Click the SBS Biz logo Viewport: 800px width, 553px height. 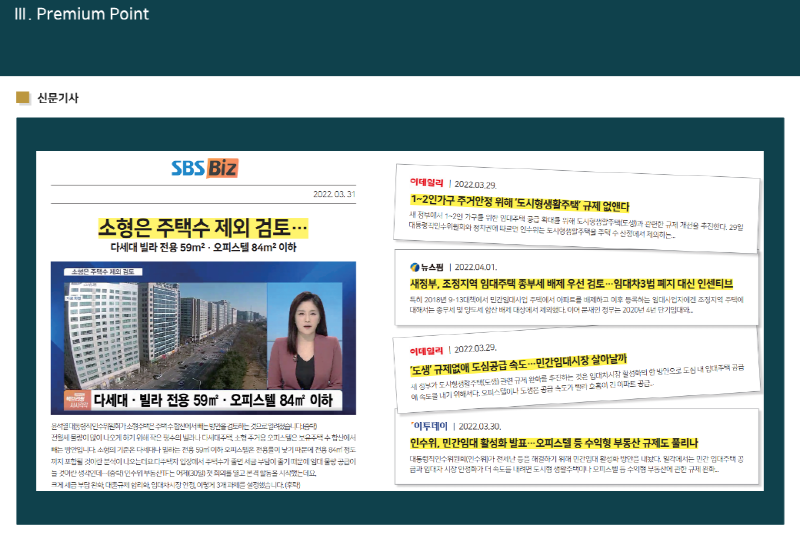[x=204, y=168]
